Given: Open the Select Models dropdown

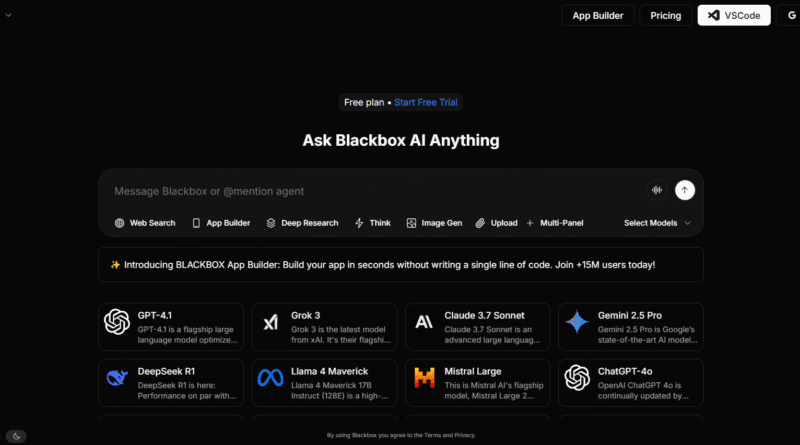Looking at the screenshot, I should point(657,223).
